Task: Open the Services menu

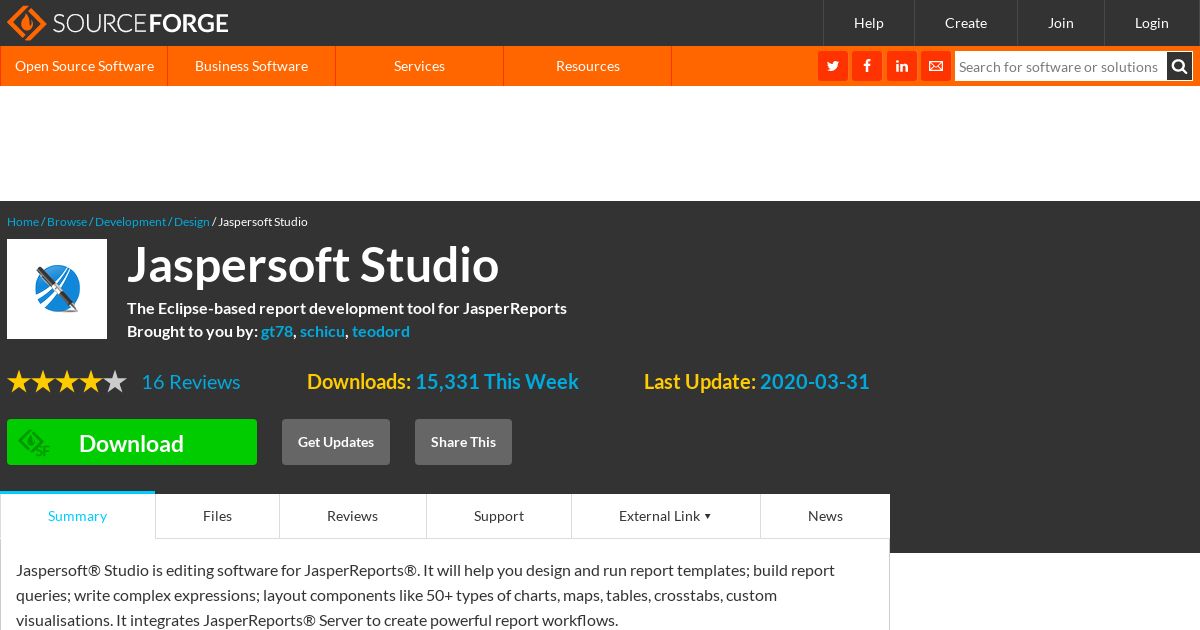Action: (419, 66)
